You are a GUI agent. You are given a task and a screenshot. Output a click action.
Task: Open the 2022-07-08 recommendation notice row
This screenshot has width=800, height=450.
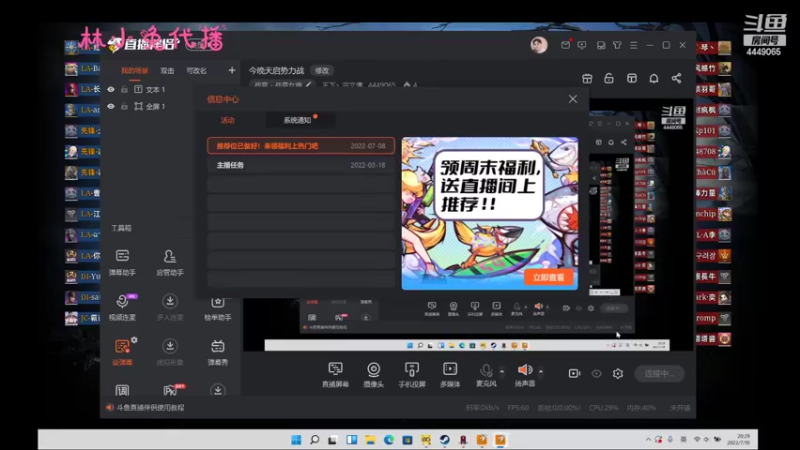click(x=301, y=146)
